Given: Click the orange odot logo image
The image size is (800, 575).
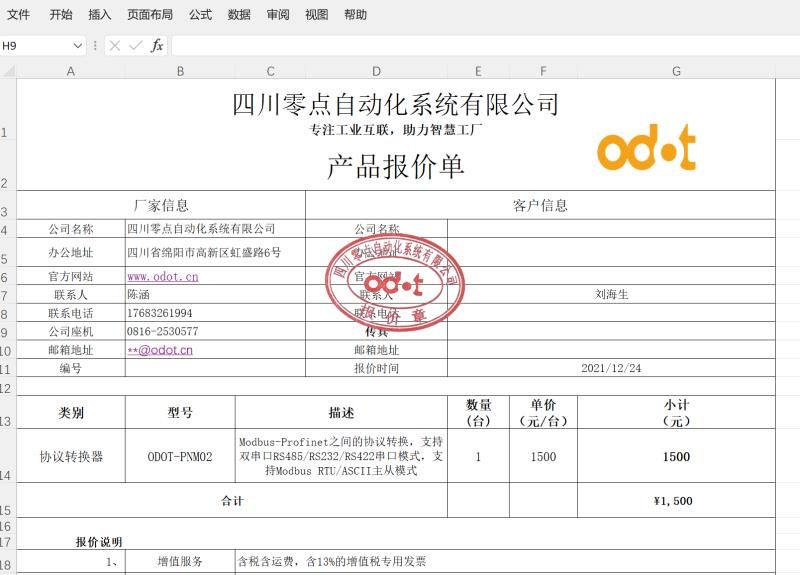Looking at the screenshot, I should point(646,147).
